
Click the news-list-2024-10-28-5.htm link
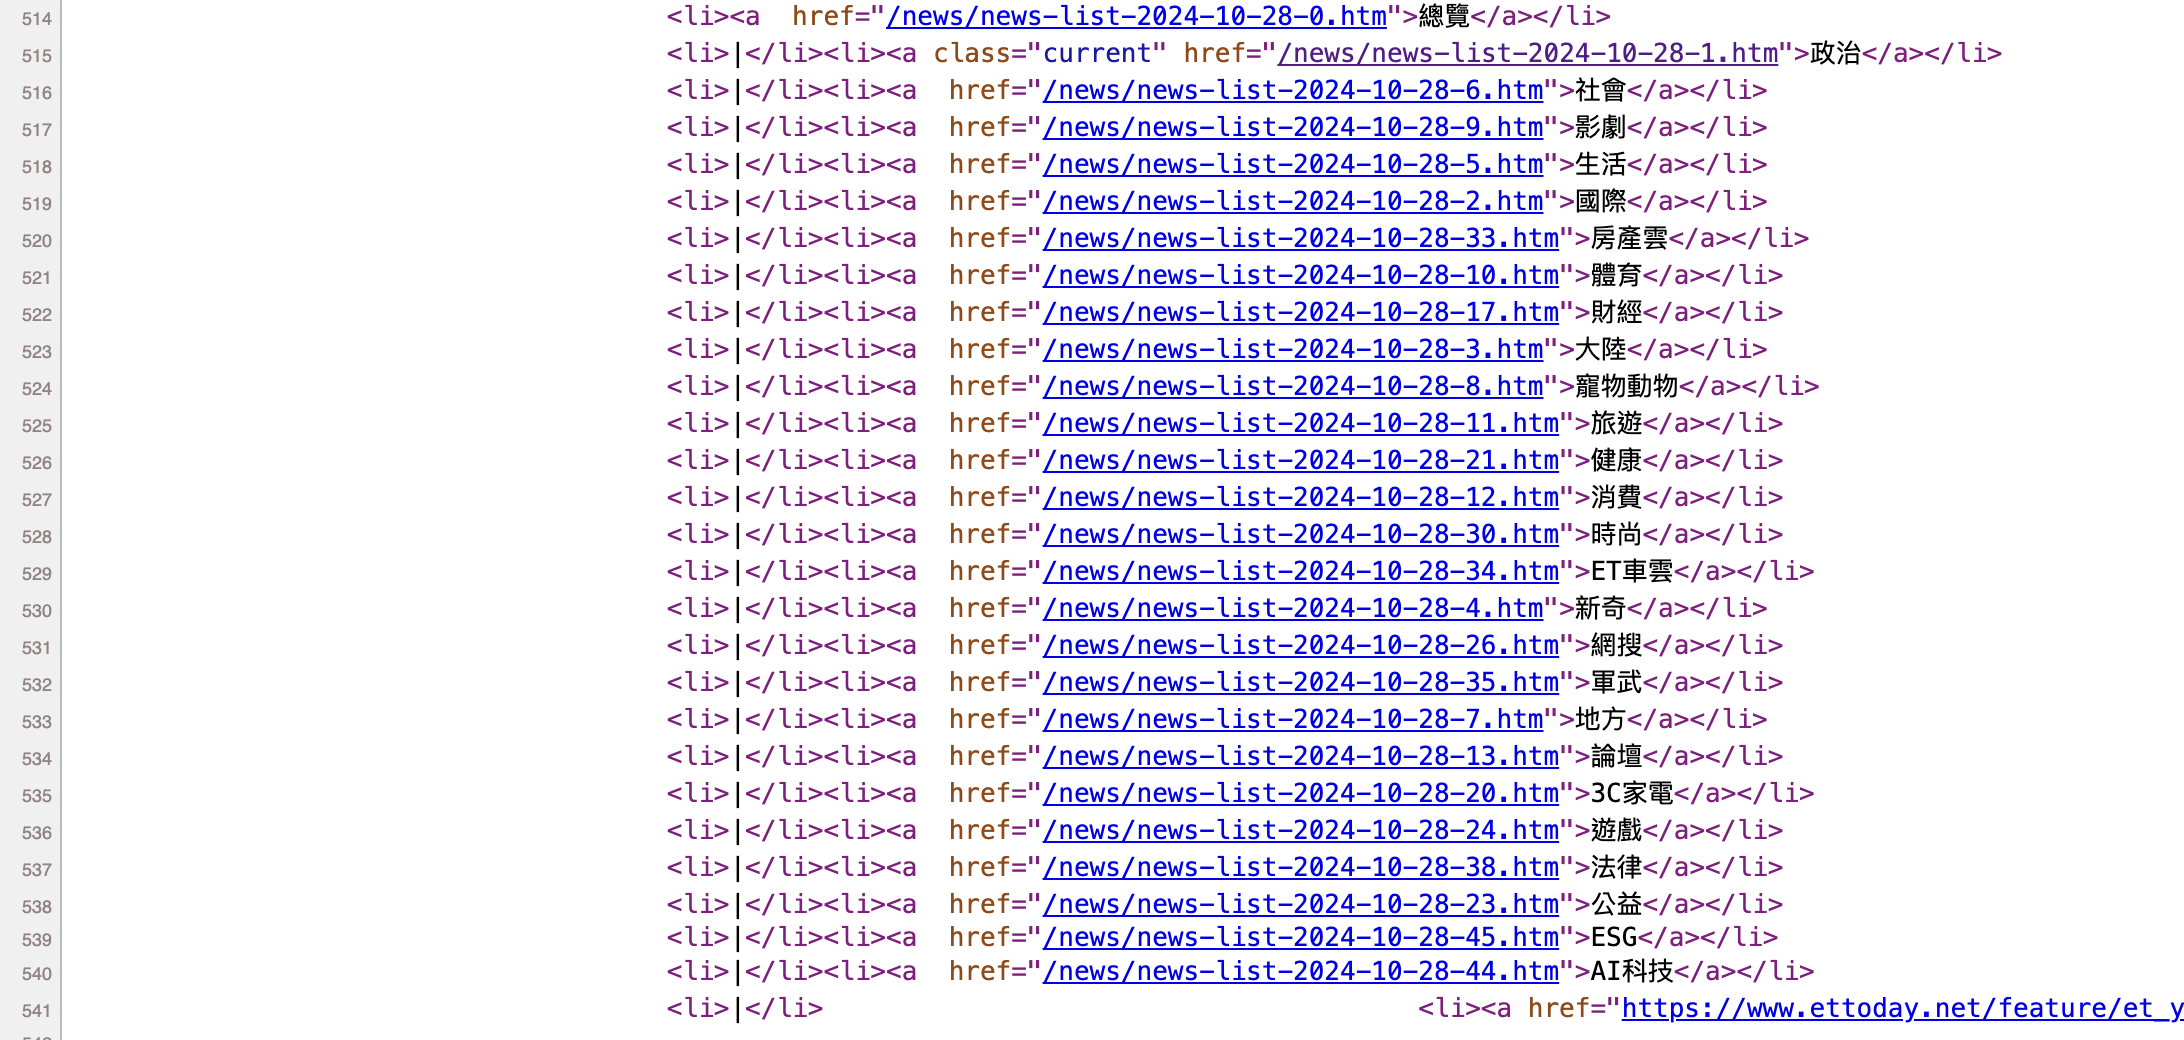pyautogui.click(x=1292, y=165)
